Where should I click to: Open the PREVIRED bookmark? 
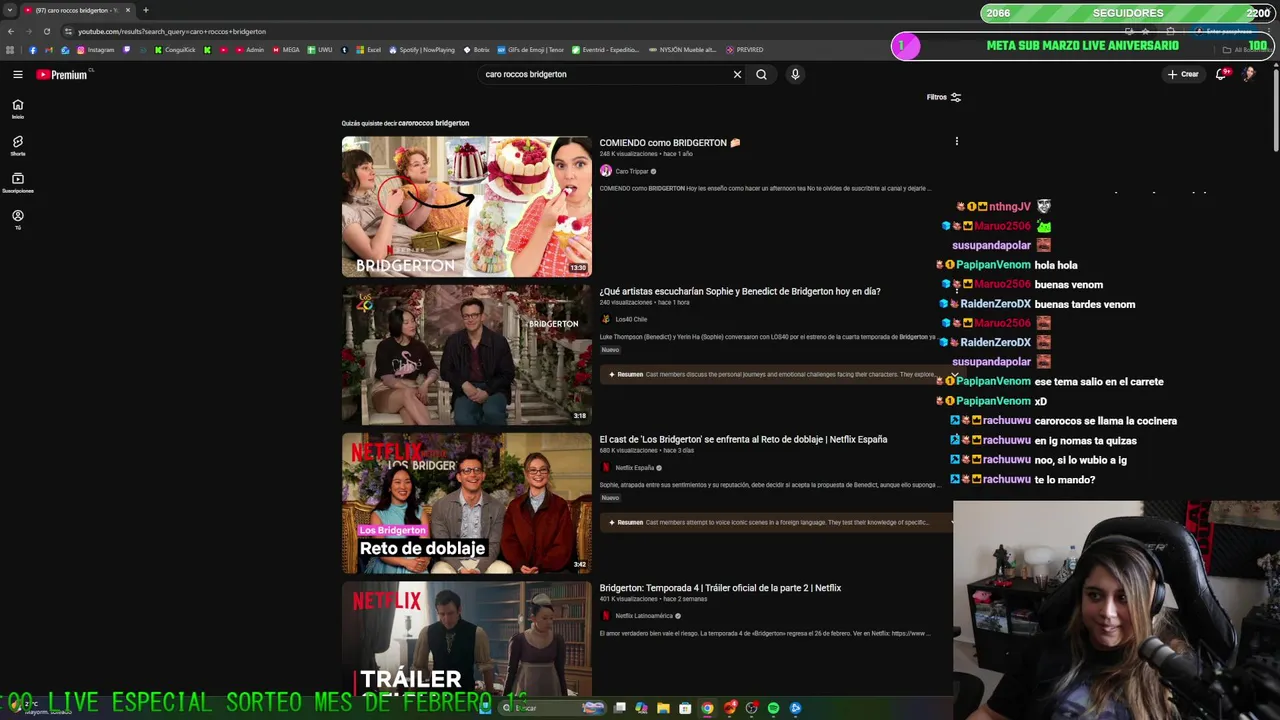(x=745, y=50)
